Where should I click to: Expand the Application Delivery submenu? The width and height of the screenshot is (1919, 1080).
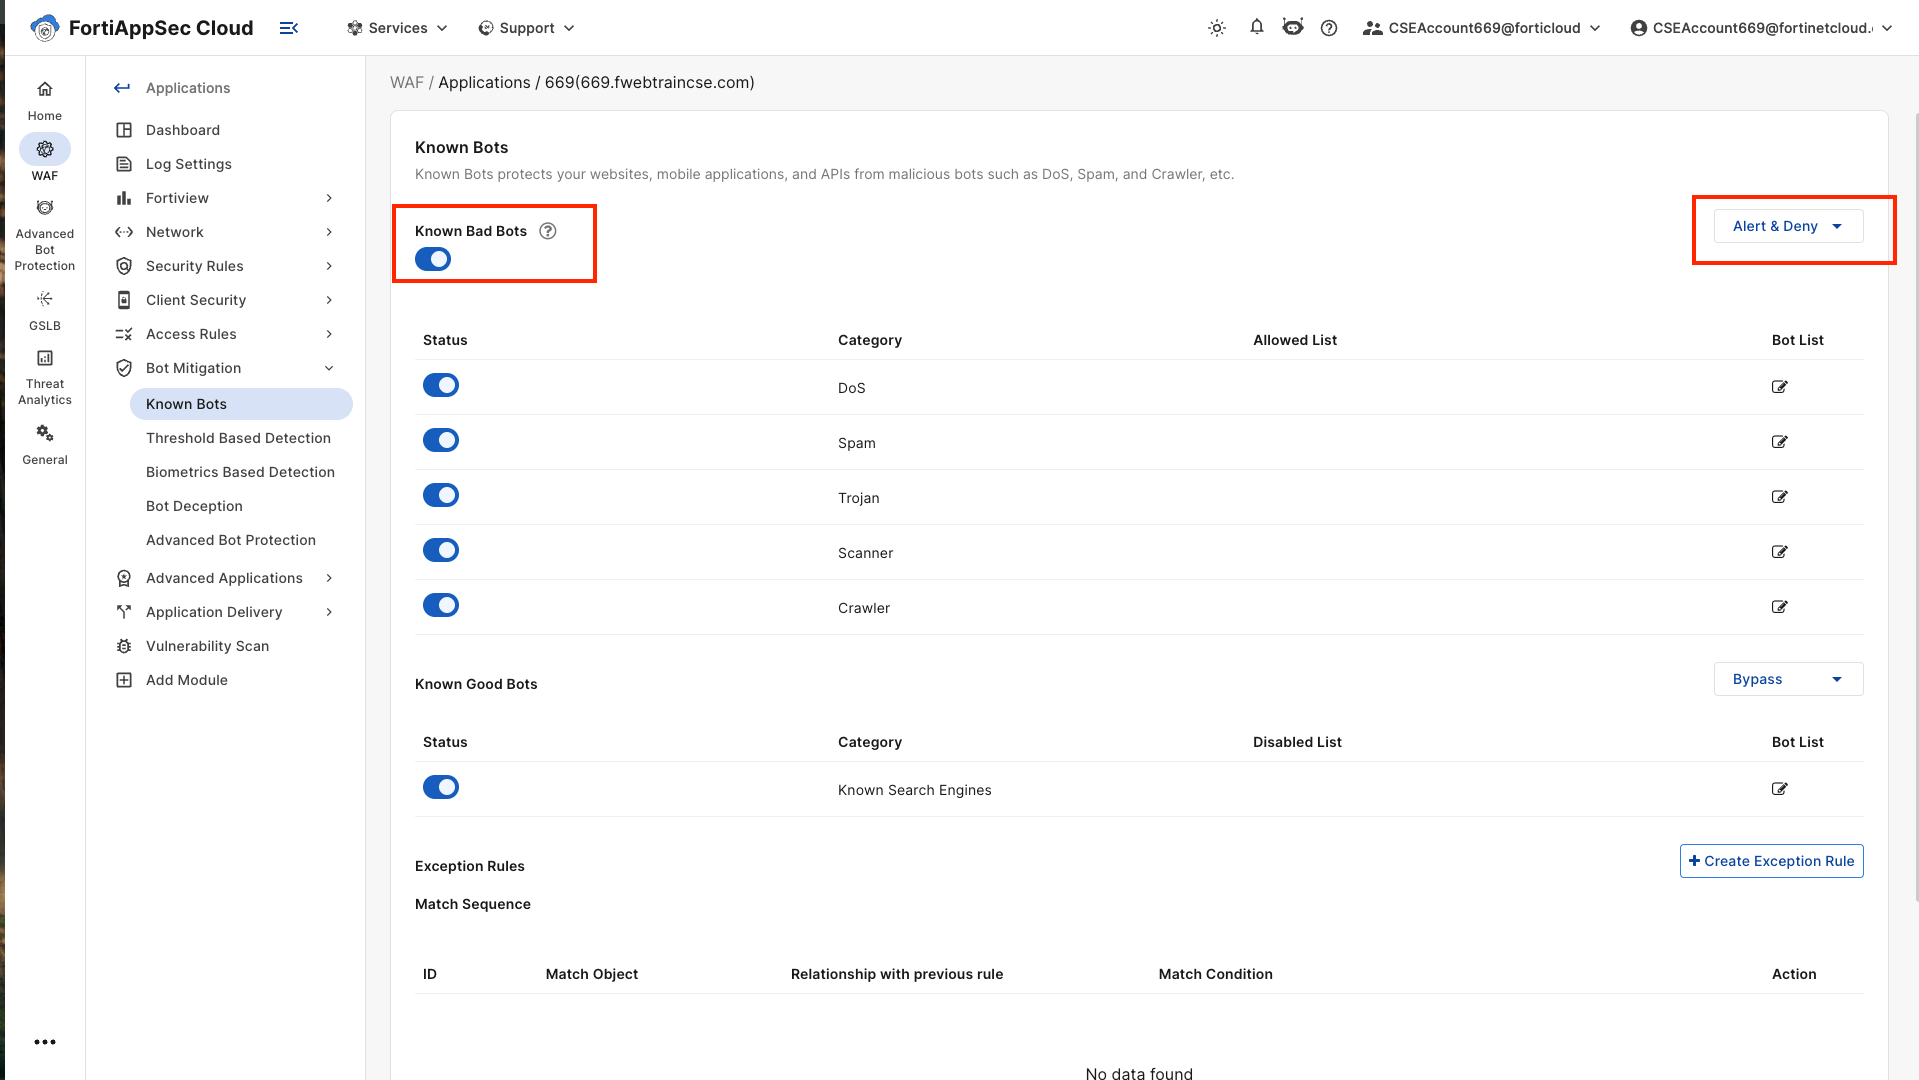click(x=329, y=612)
